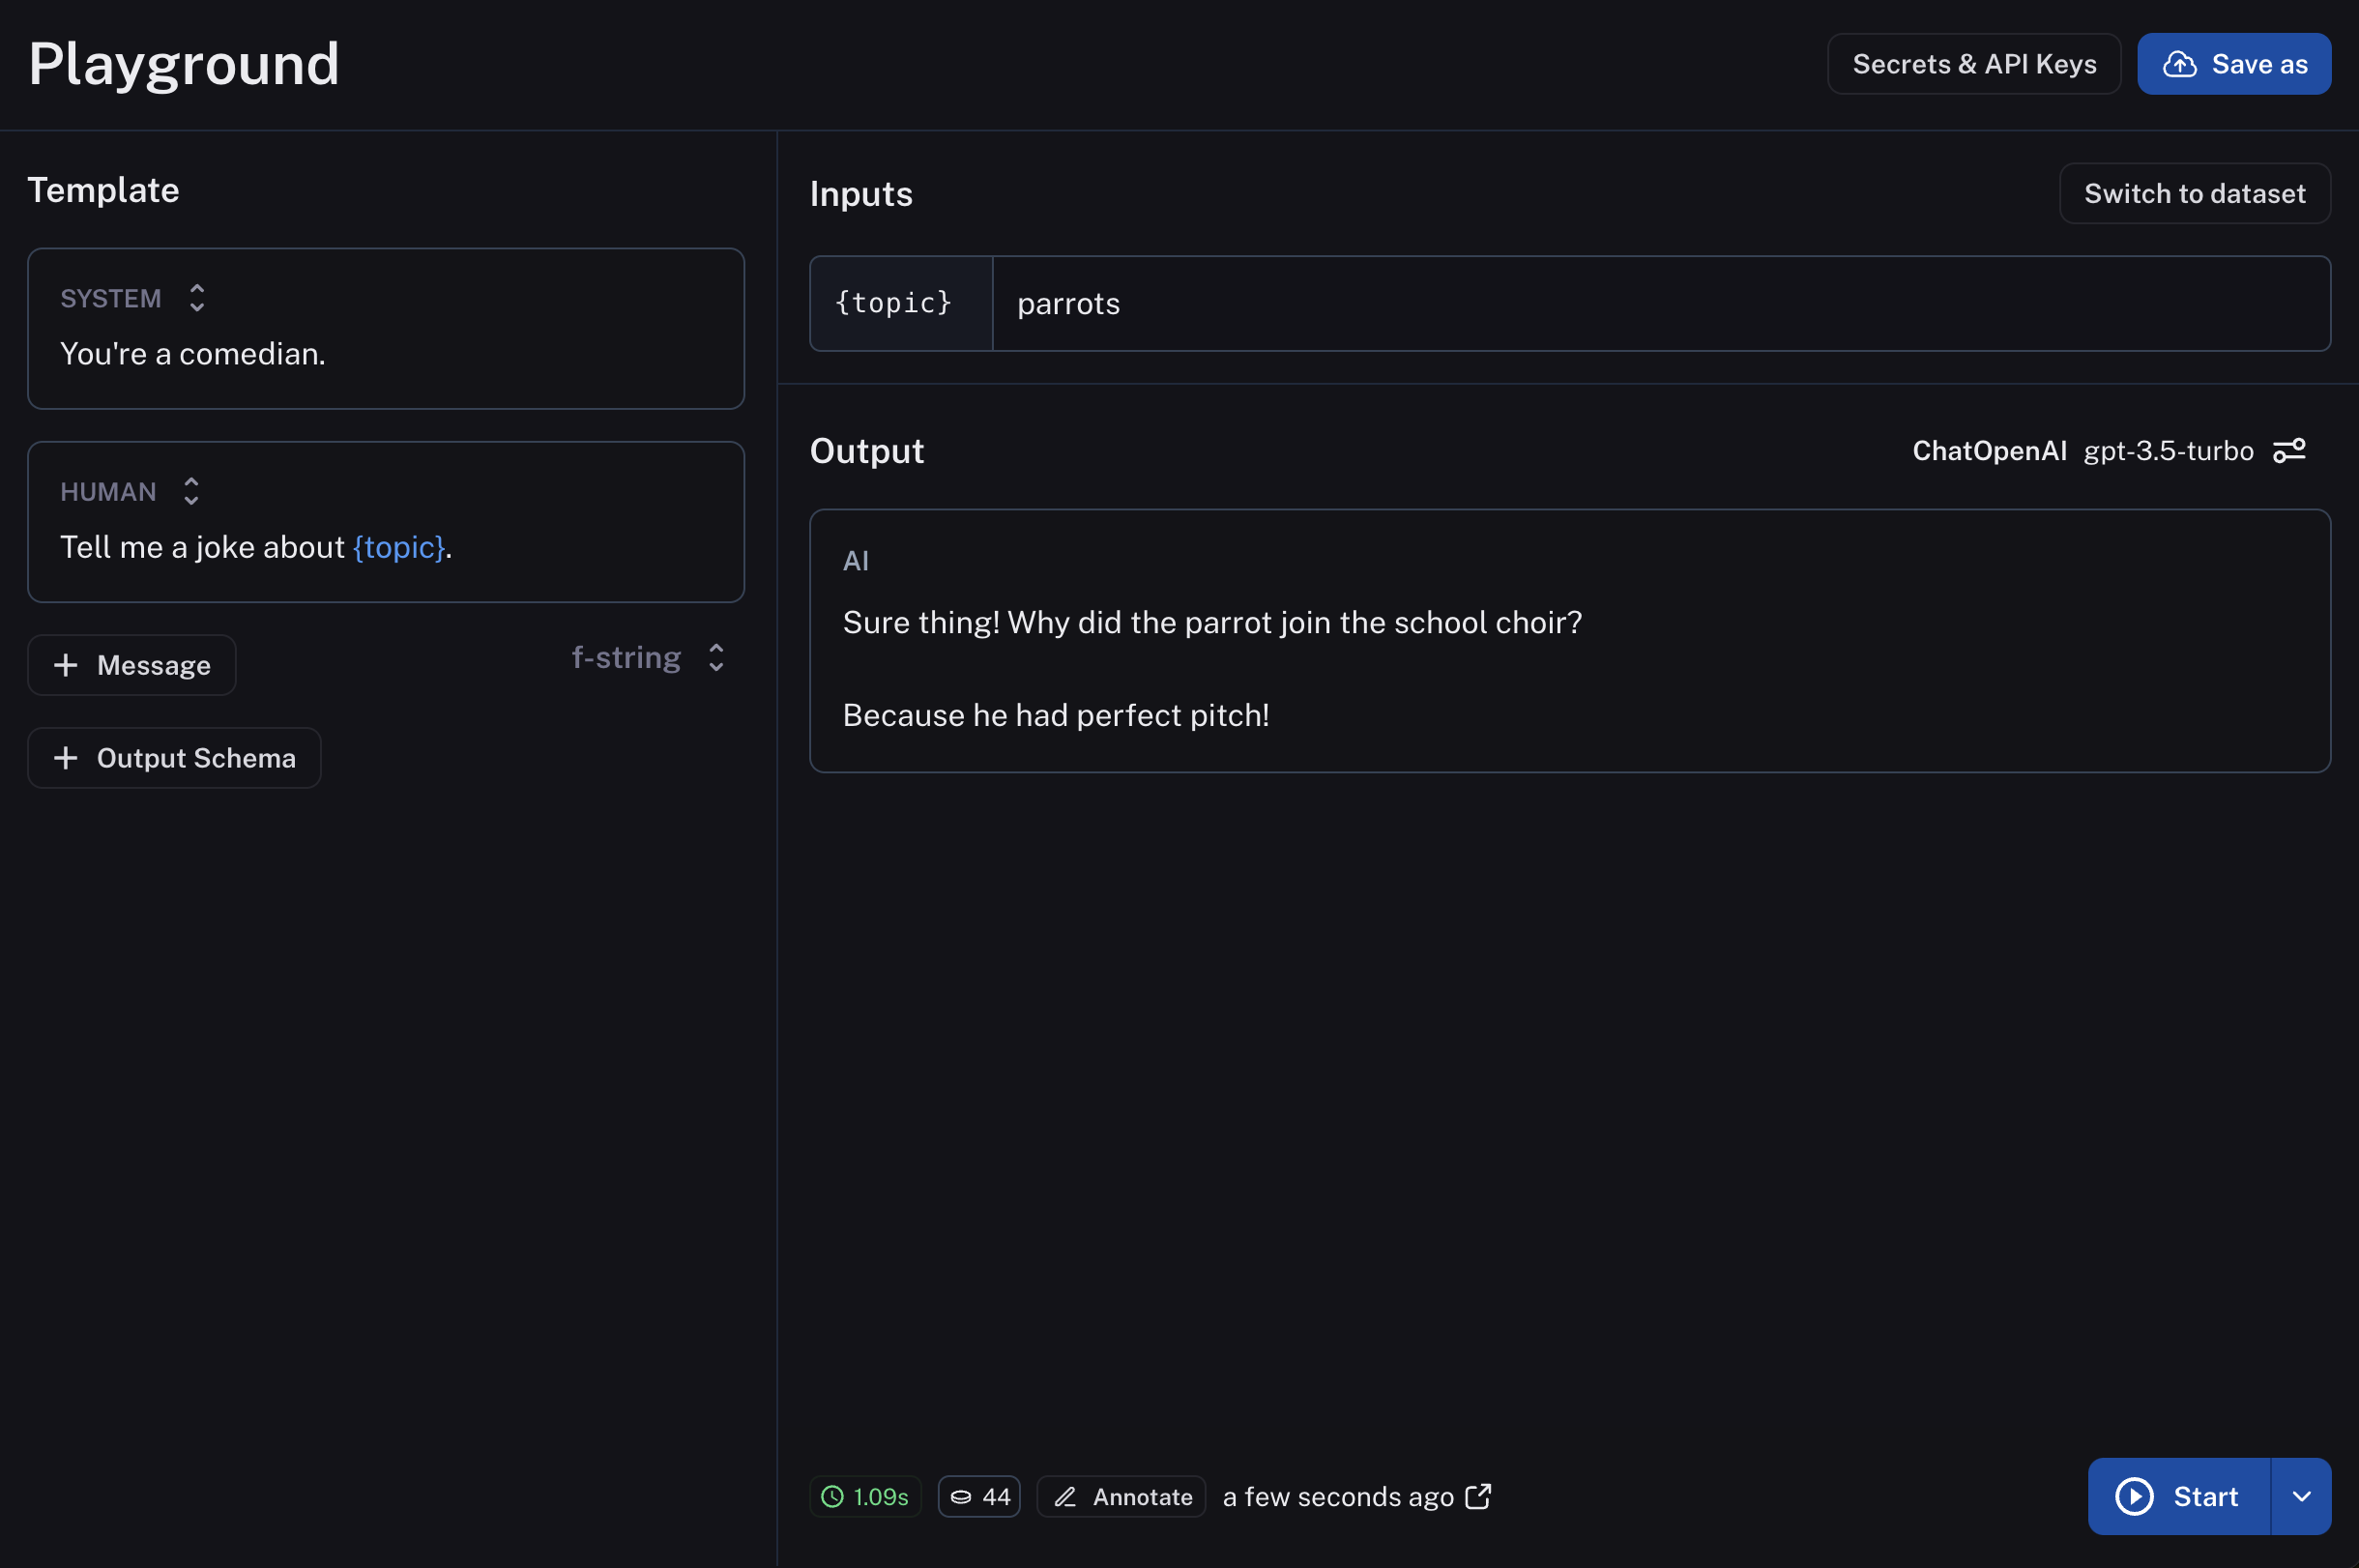Click the external link icon beside timestamp
The height and width of the screenshot is (1568, 2359).
pos(1477,1496)
